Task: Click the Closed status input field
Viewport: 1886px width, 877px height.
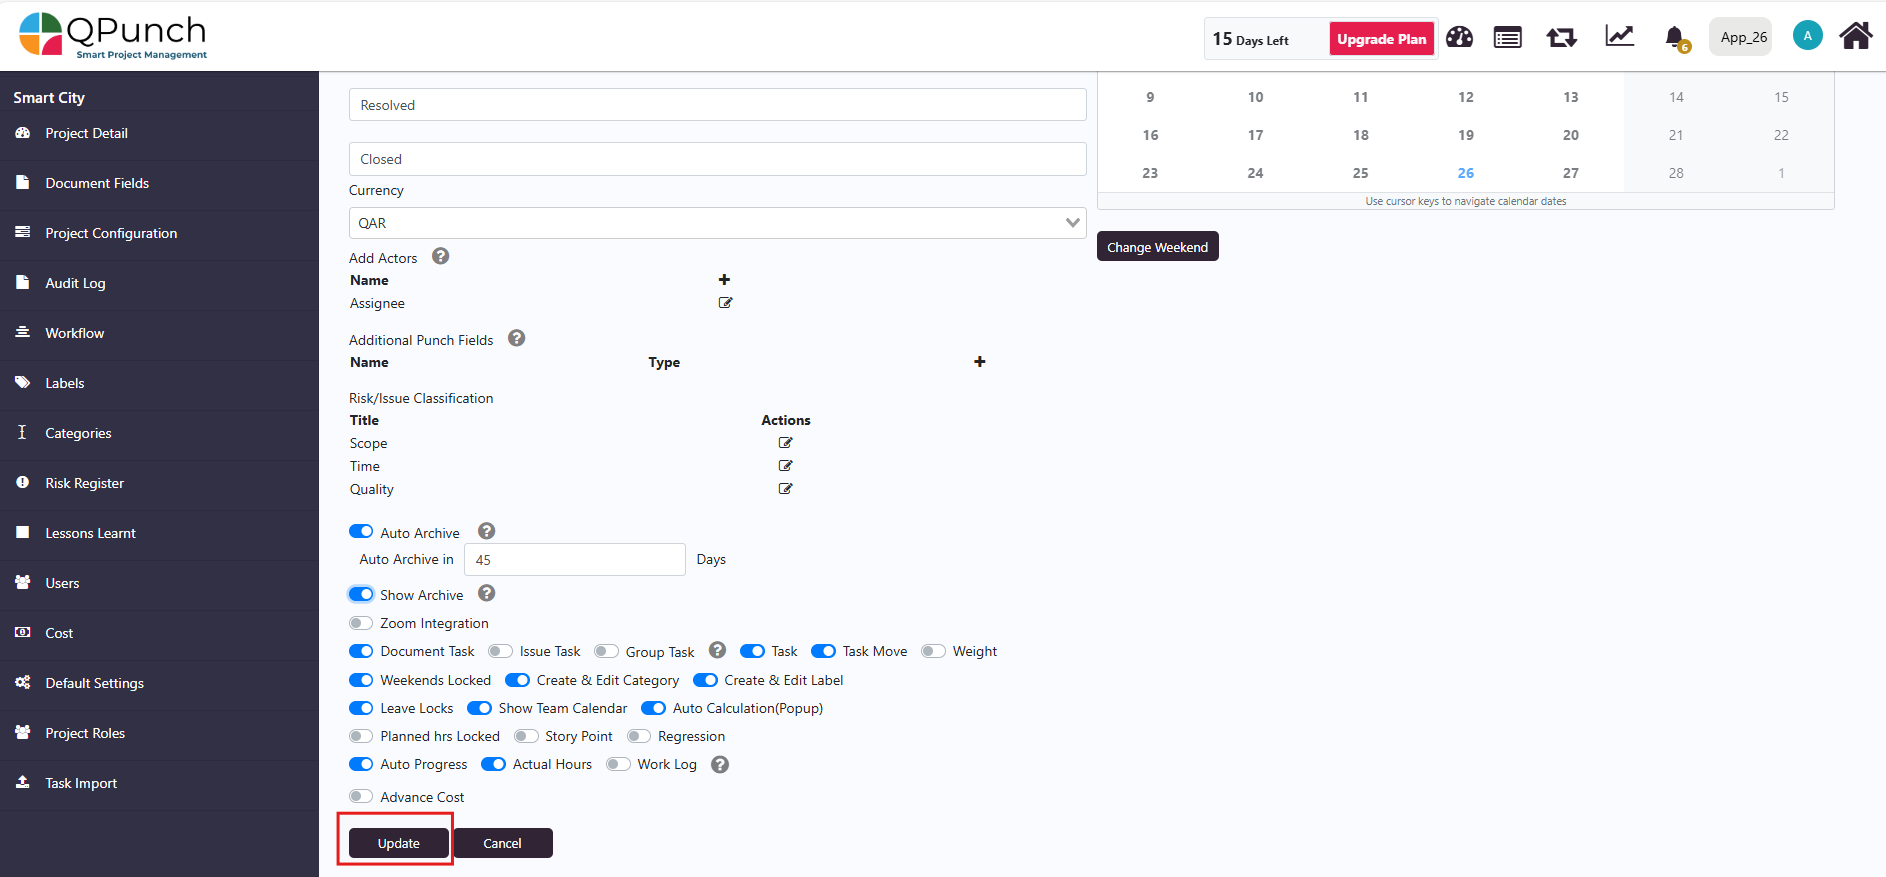Action: 718,159
